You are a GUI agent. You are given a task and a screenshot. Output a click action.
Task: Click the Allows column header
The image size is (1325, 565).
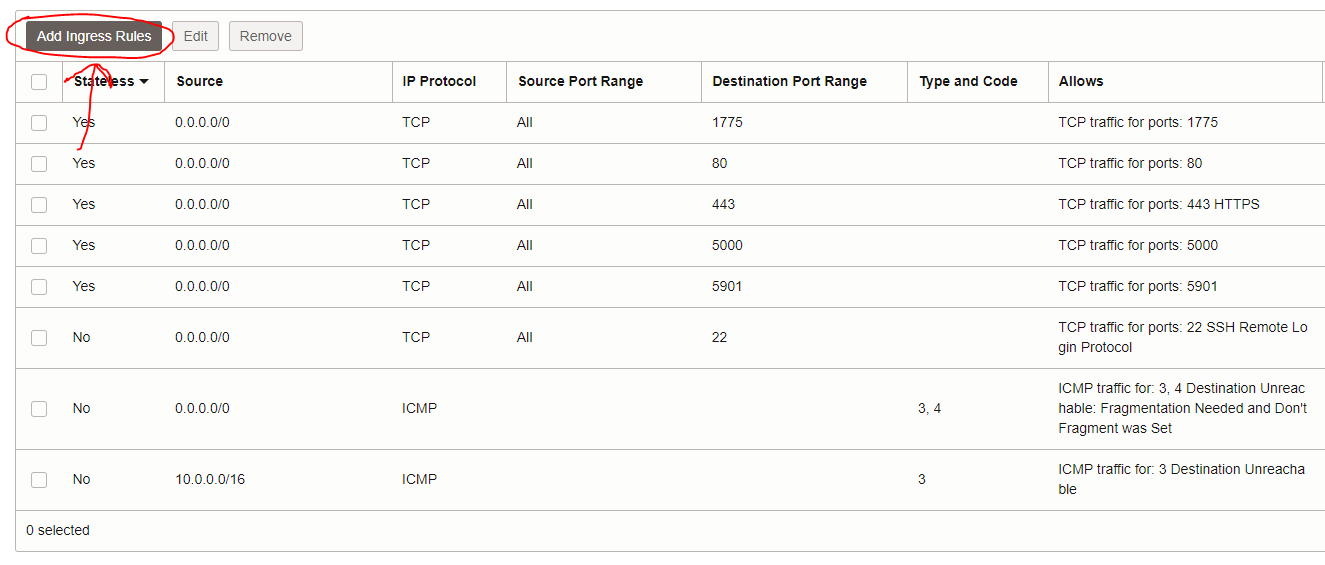(1081, 81)
